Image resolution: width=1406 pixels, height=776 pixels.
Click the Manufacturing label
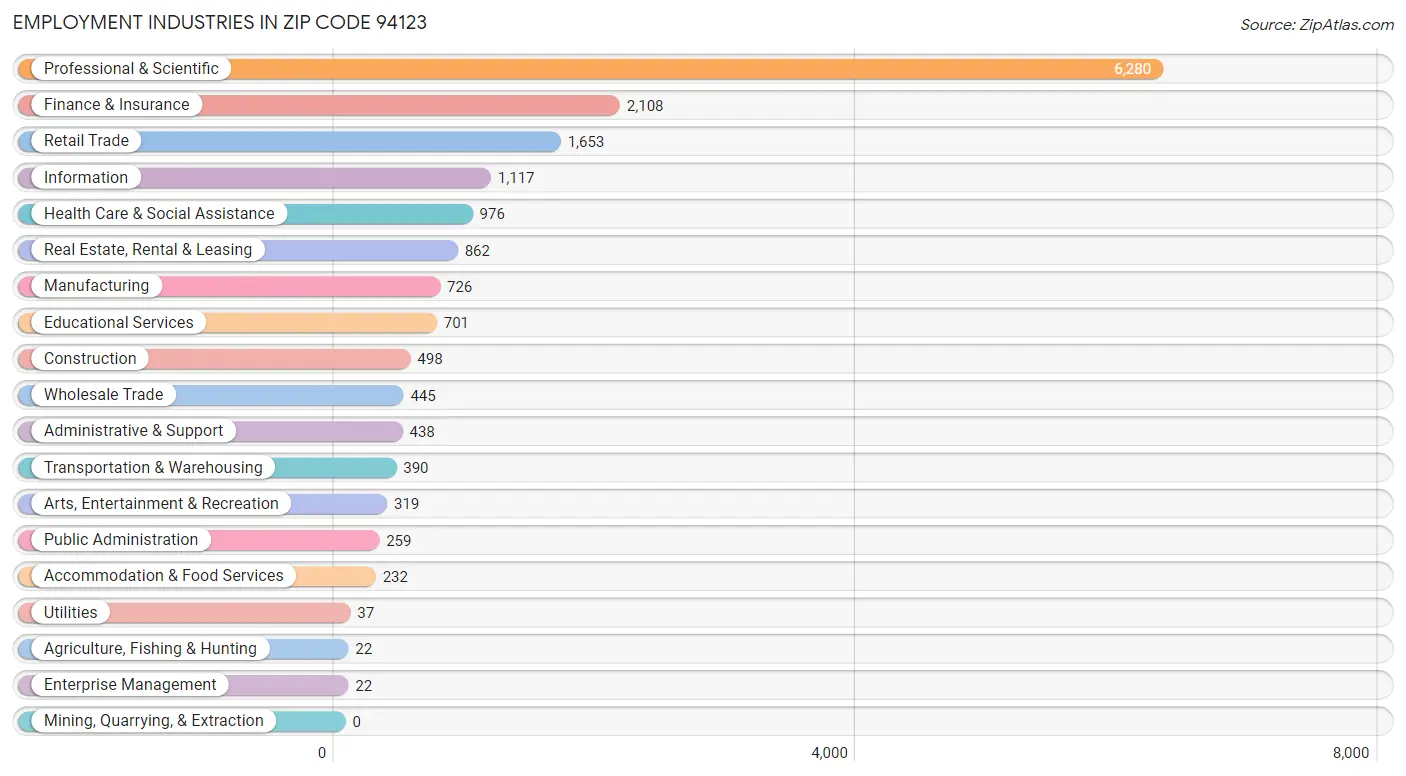[96, 286]
